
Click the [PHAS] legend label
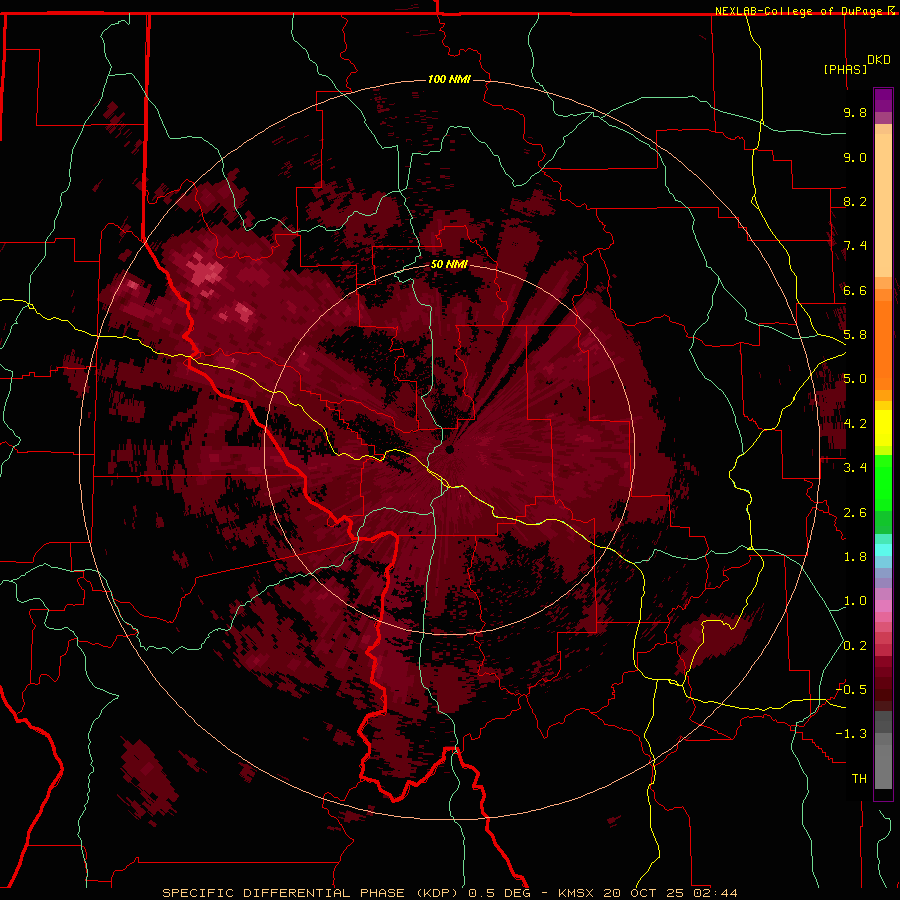coord(845,70)
